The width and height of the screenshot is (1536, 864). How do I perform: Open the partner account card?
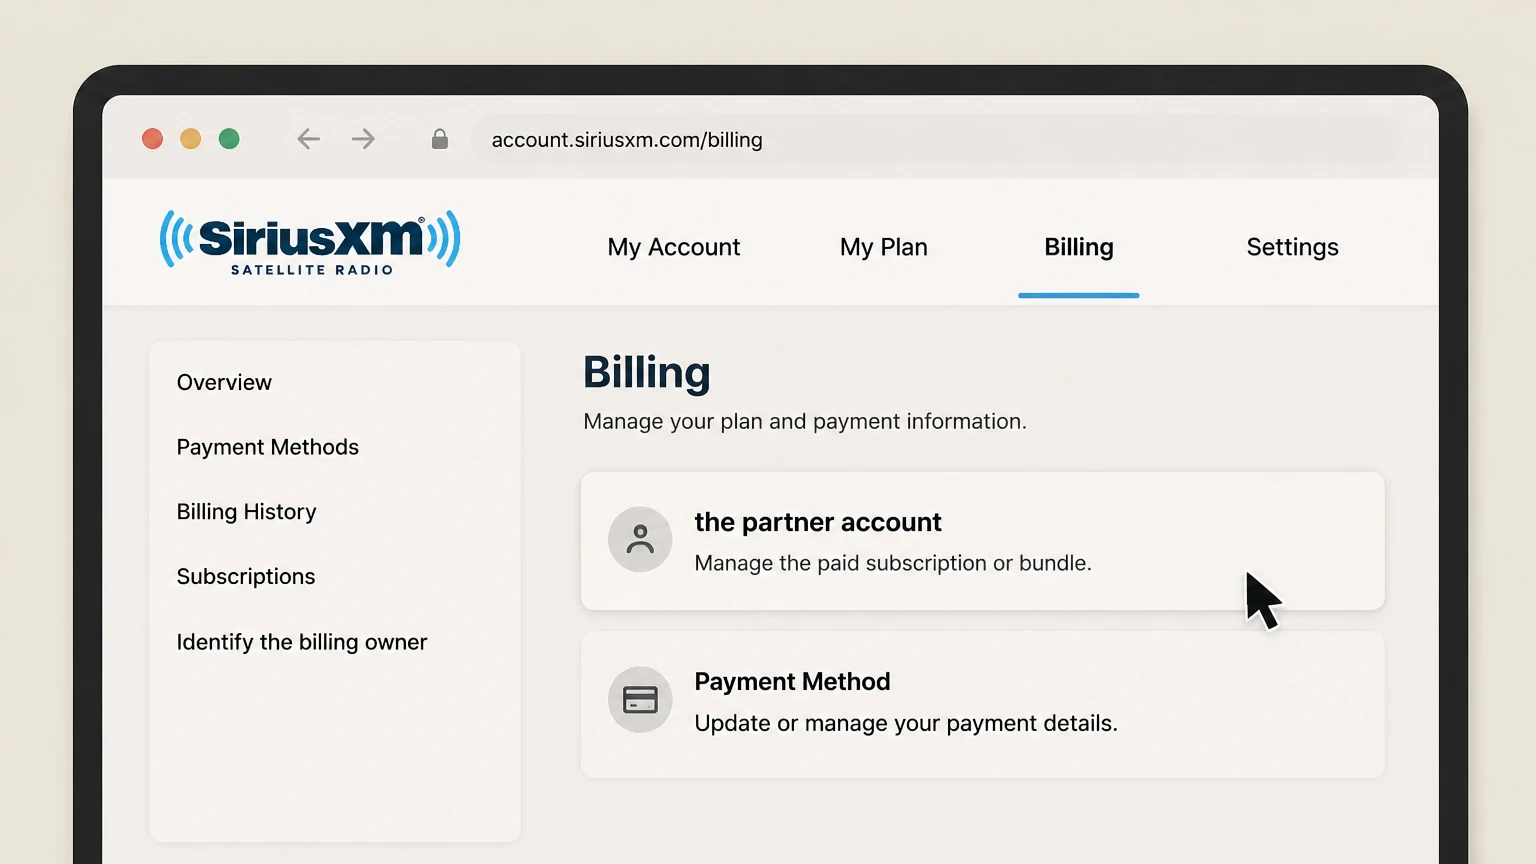[982, 541]
